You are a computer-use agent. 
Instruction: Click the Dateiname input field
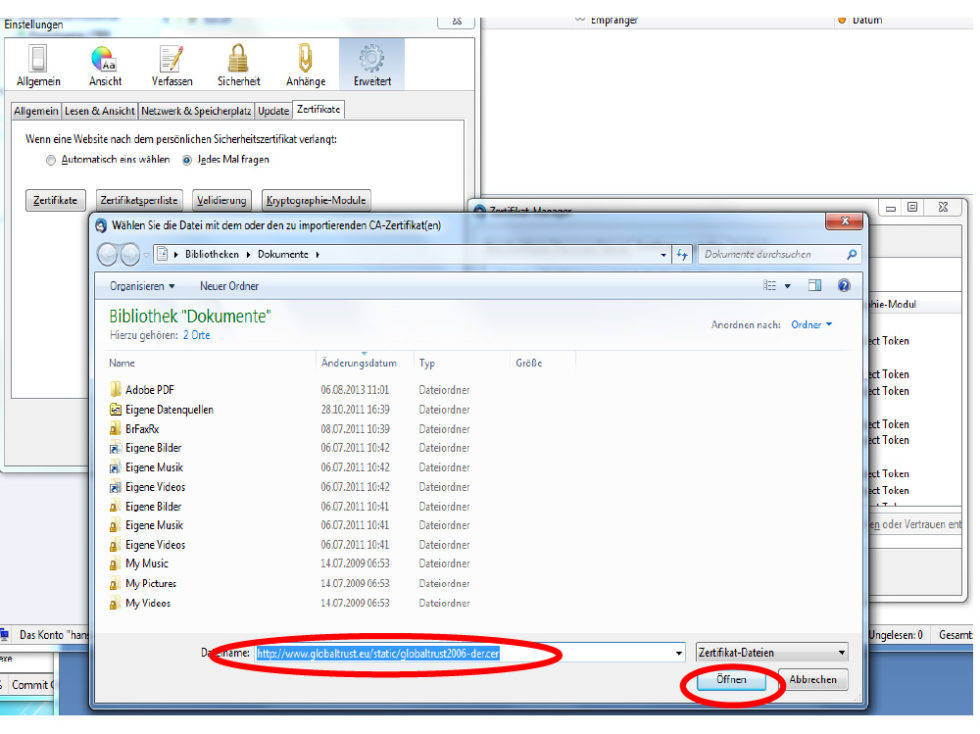tap(465, 653)
